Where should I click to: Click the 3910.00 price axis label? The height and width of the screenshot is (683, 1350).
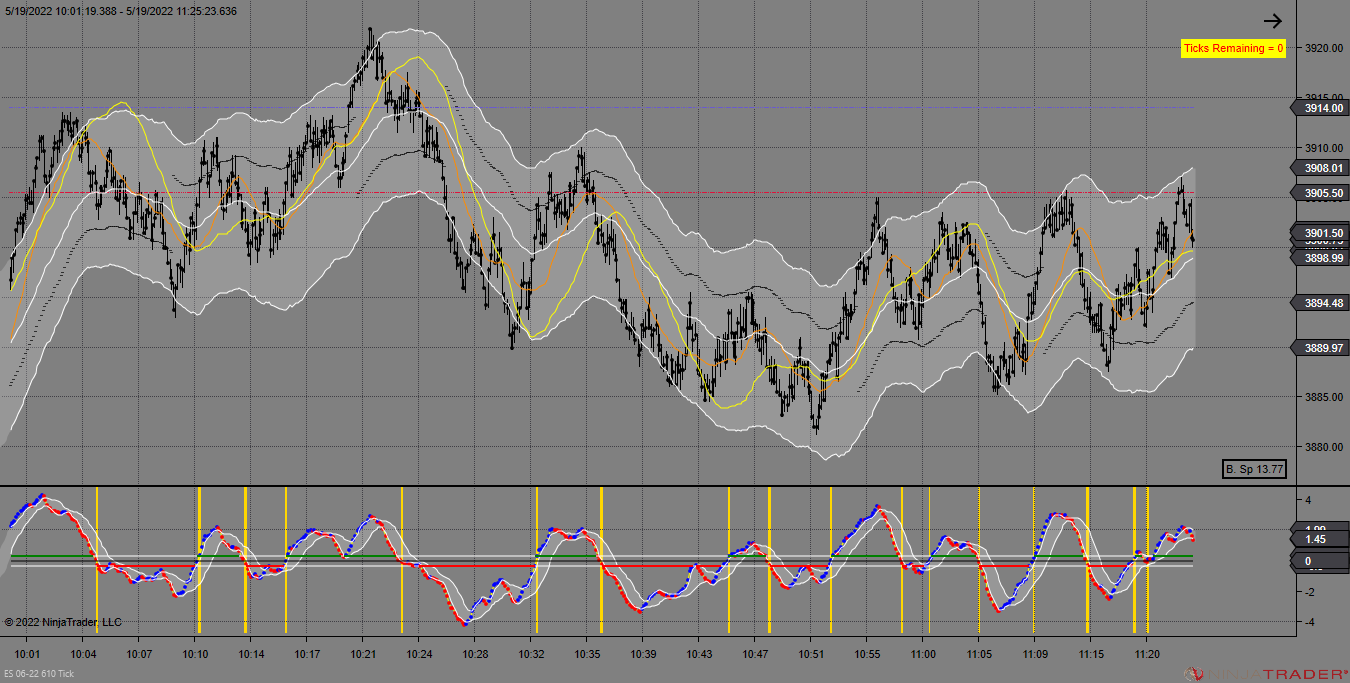pyautogui.click(x=1323, y=148)
